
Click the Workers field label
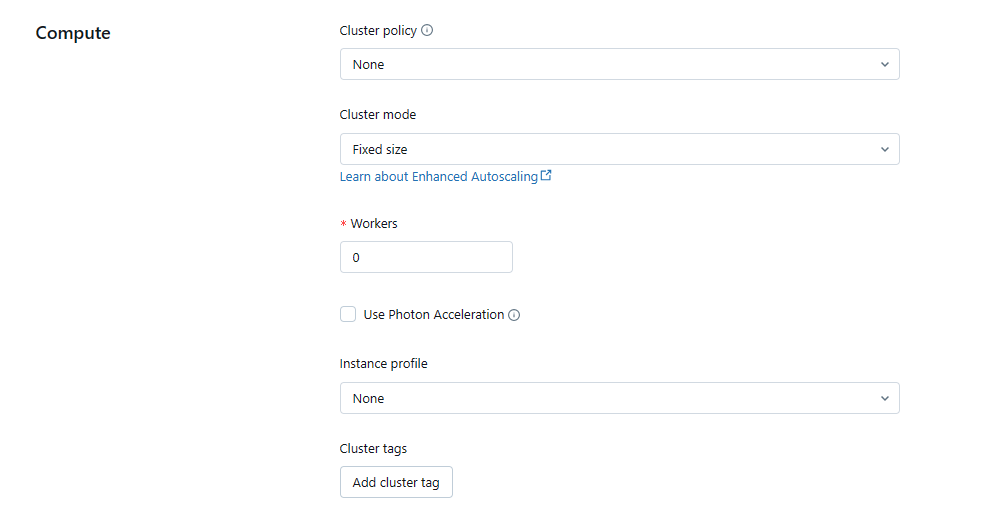click(x=374, y=224)
